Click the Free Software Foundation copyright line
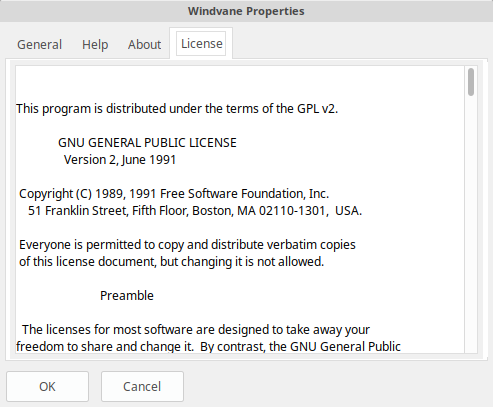The width and height of the screenshot is (493, 407). pyautogui.click(x=174, y=194)
